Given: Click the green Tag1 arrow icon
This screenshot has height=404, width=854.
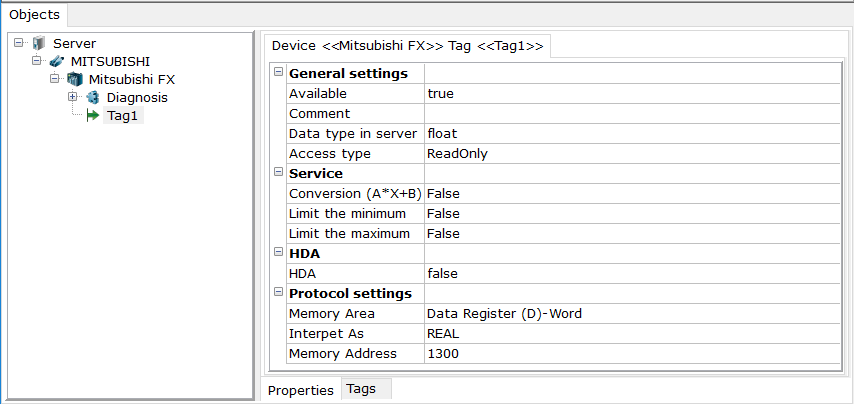Looking at the screenshot, I should pos(93,115).
